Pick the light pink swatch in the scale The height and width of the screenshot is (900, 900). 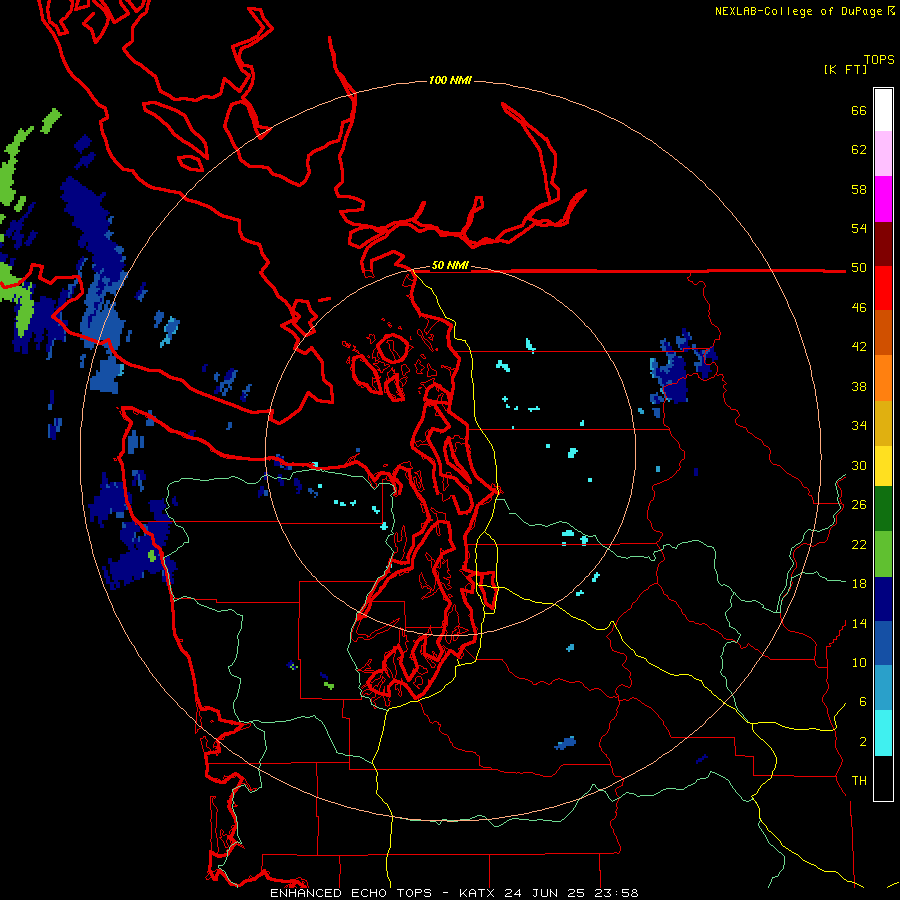(883, 154)
